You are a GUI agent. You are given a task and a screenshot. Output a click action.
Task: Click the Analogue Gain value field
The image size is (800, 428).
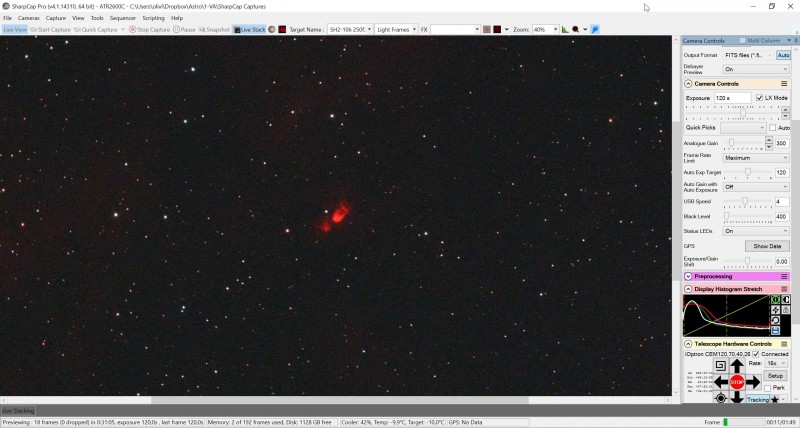click(782, 143)
